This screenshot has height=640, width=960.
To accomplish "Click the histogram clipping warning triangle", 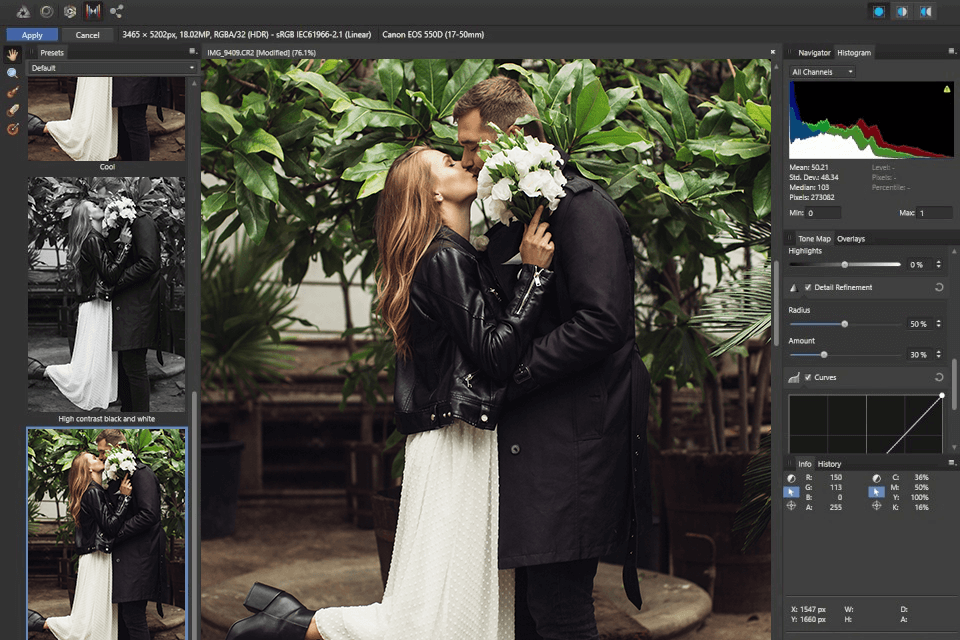I will [x=947, y=89].
